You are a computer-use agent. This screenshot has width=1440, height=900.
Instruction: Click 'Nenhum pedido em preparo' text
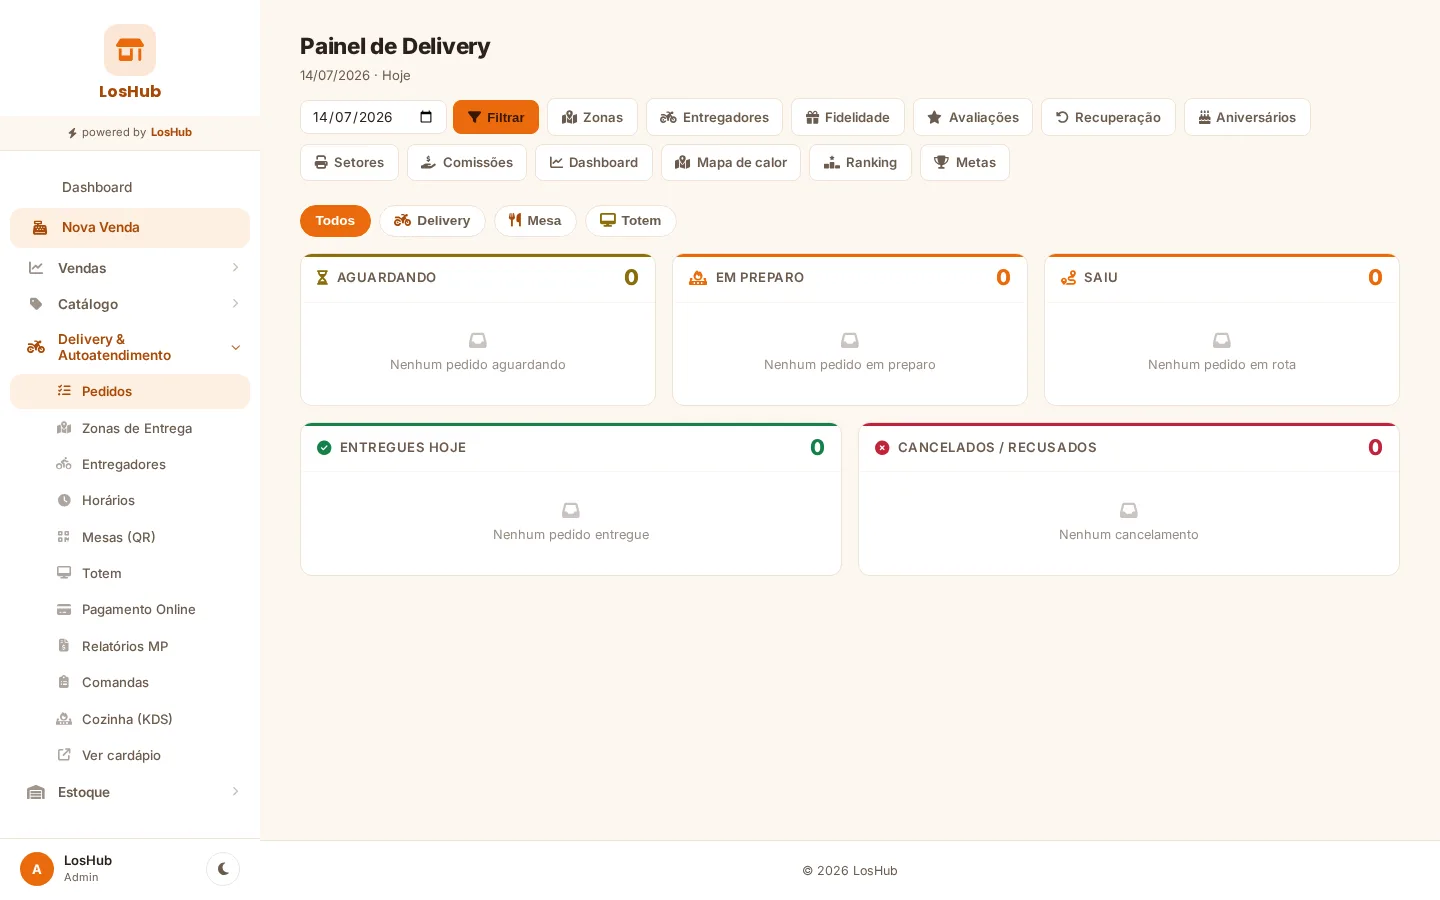point(850,365)
